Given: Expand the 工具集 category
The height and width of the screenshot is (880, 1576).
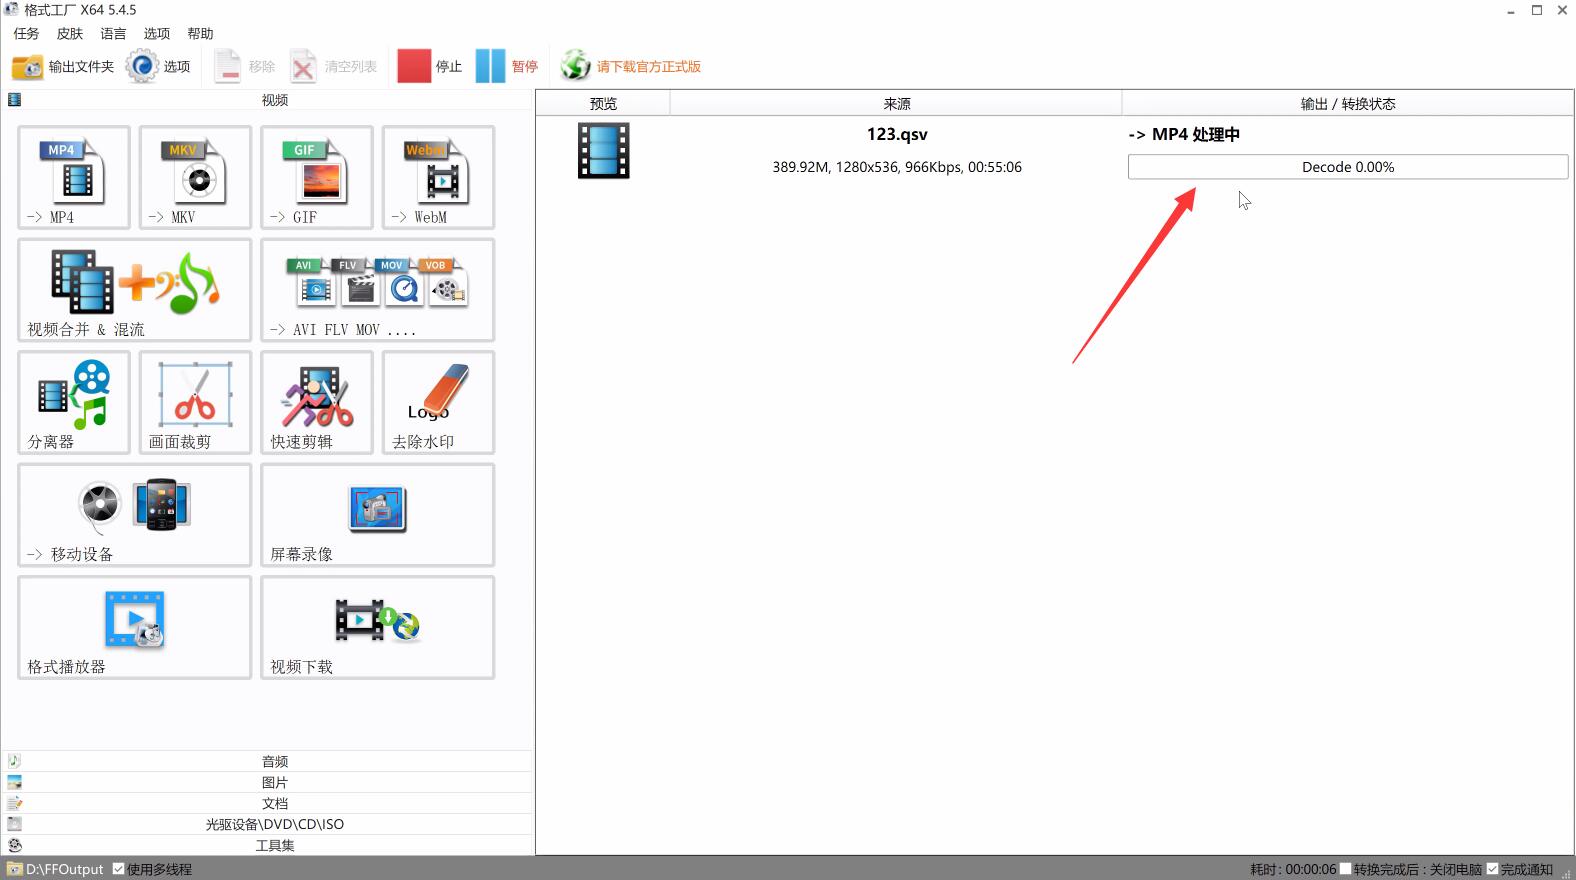Looking at the screenshot, I should pos(267,845).
